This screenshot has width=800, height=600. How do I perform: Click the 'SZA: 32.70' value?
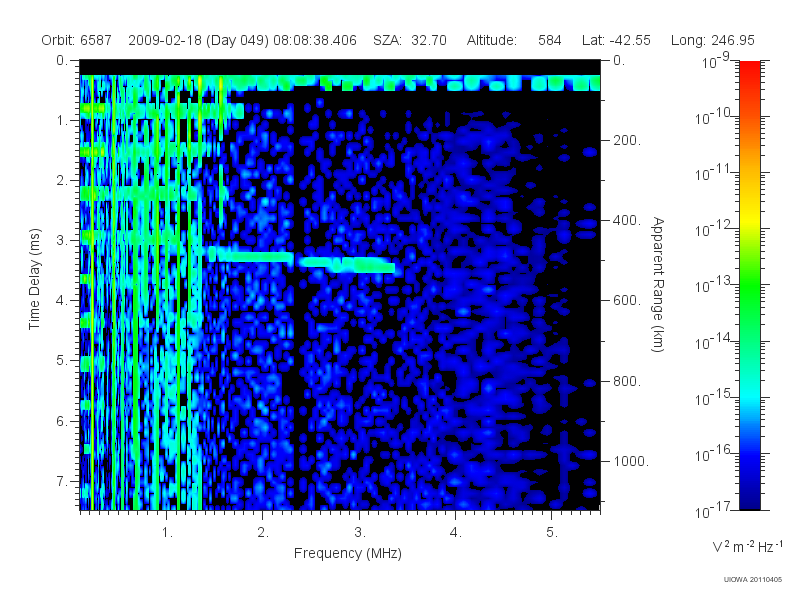[x=410, y=40]
